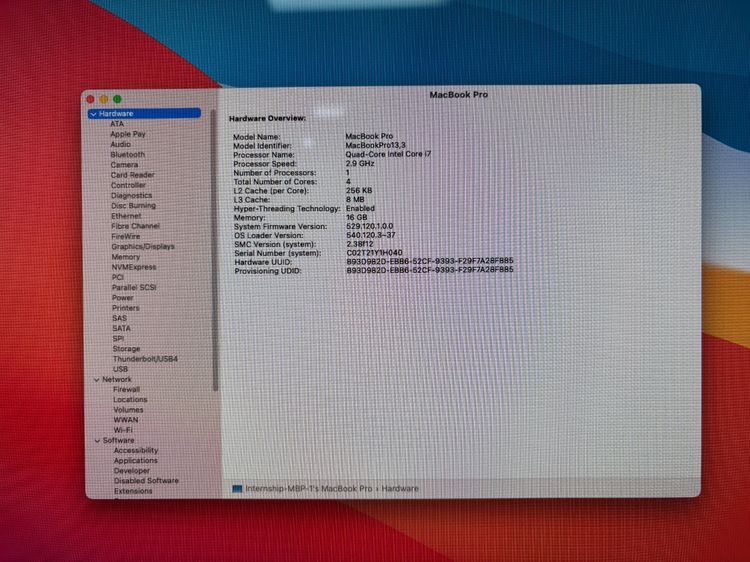This screenshot has width=750, height=562.
Task: Select Apple Pay in the sidebar
Action: pos(128,134)
